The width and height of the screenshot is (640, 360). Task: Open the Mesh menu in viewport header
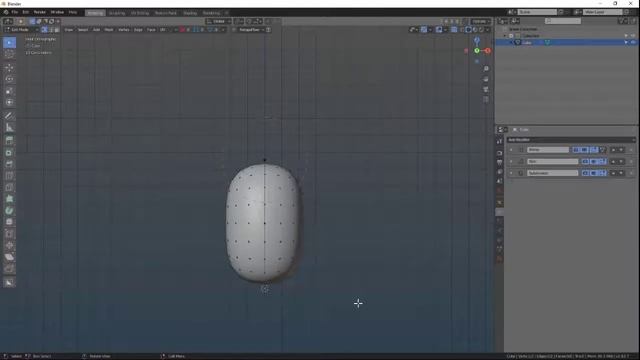(109, 30)
